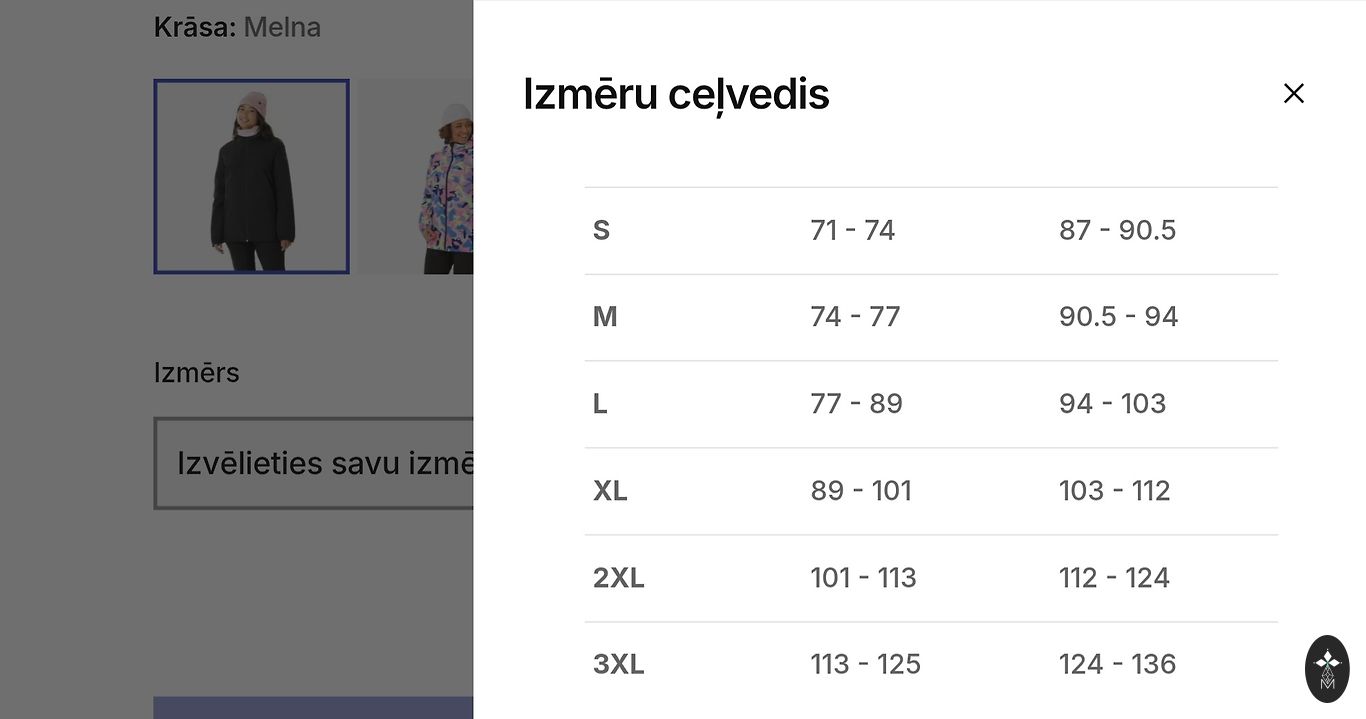Click the Izmēru ceļvedis heading

pyautogui.click(x=676, y=94)
